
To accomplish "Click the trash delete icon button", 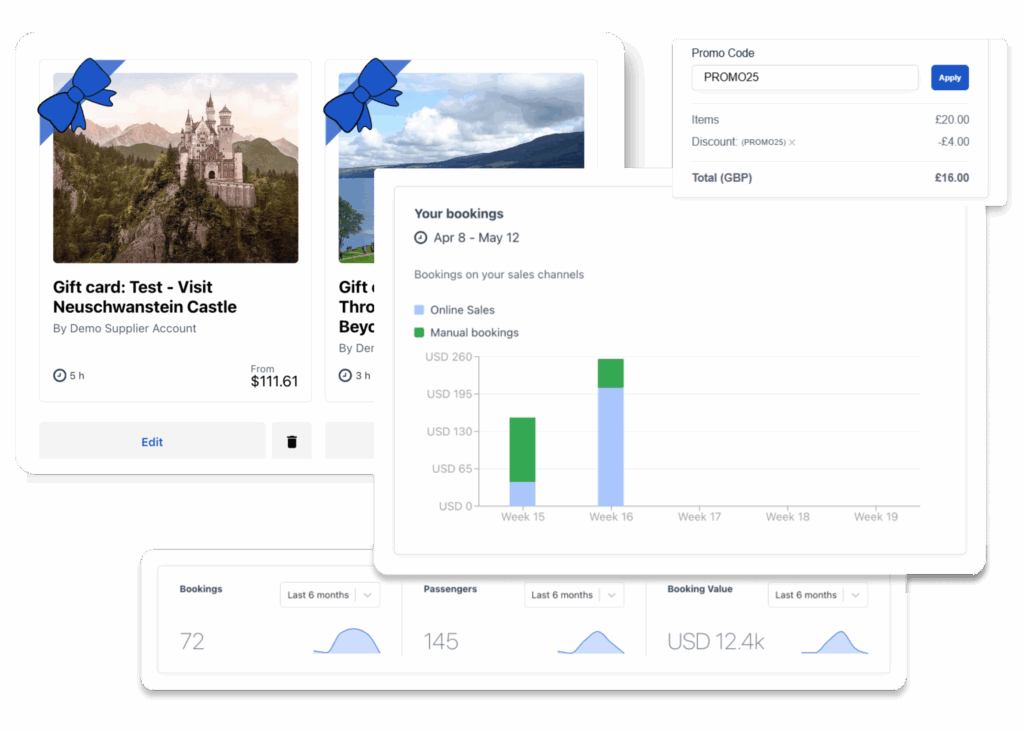I will pyautogui.click(x=292, y=442).
